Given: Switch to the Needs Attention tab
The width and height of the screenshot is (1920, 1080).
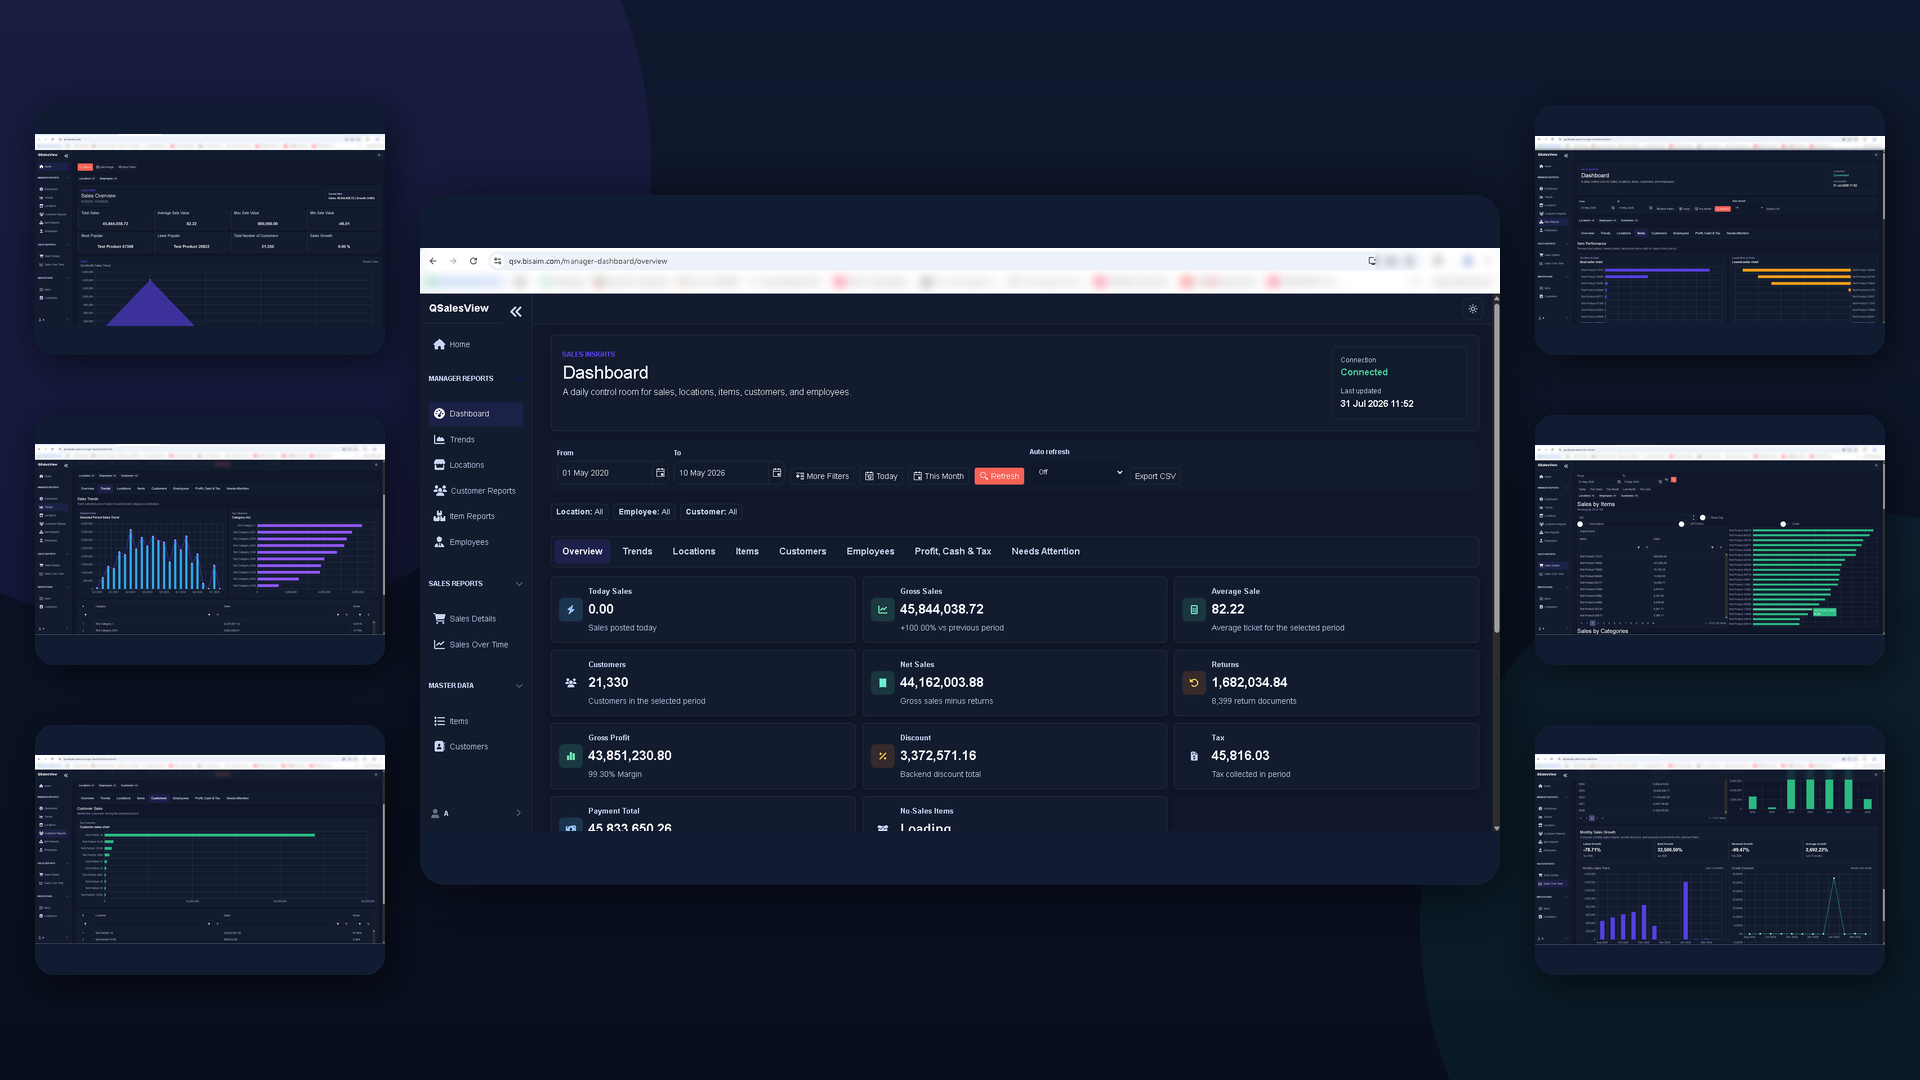Looking at the screenshot, I should pyautogui.click(x=1046, y=551).
